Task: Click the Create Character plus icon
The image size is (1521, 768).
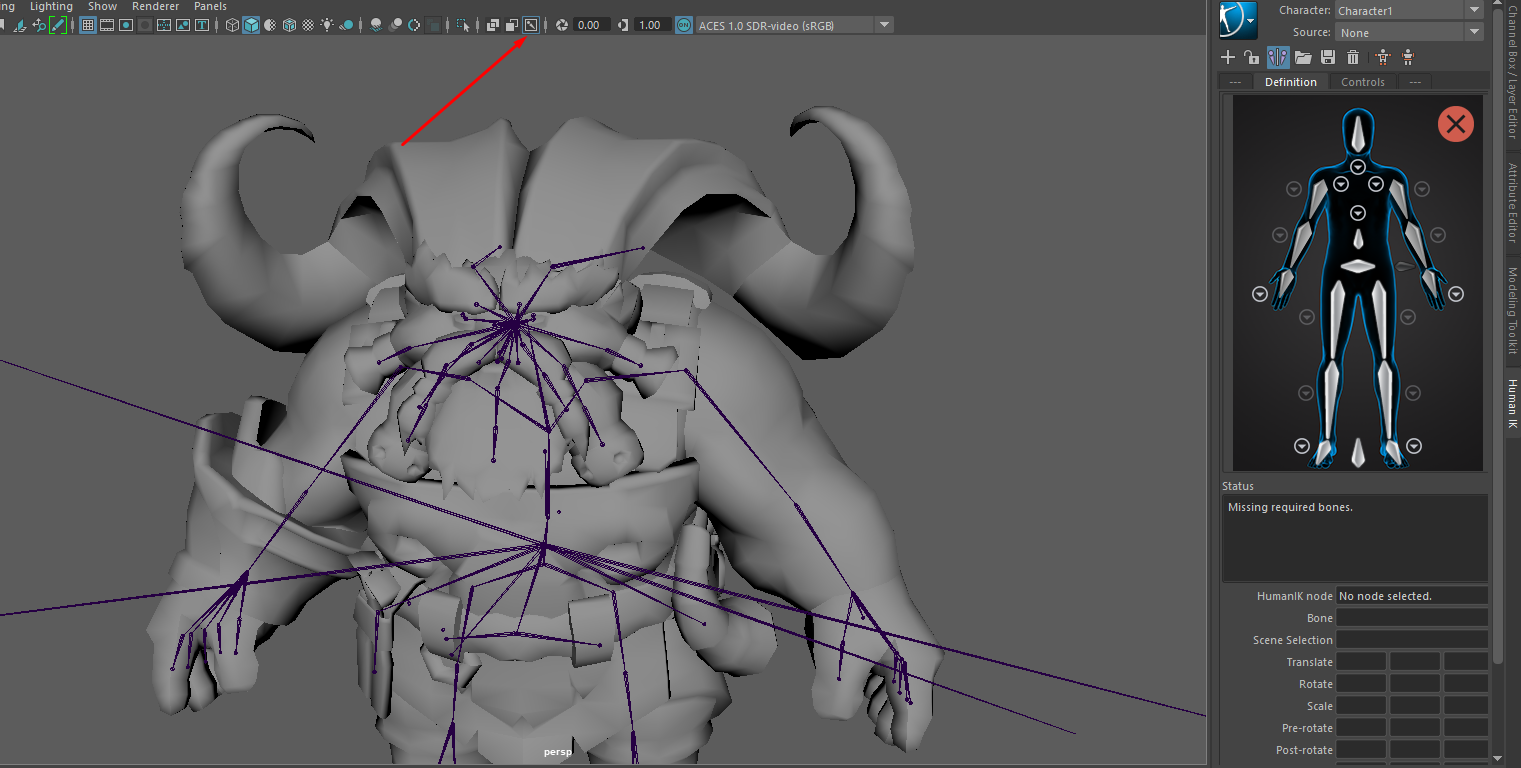Action: [1229, 58]
